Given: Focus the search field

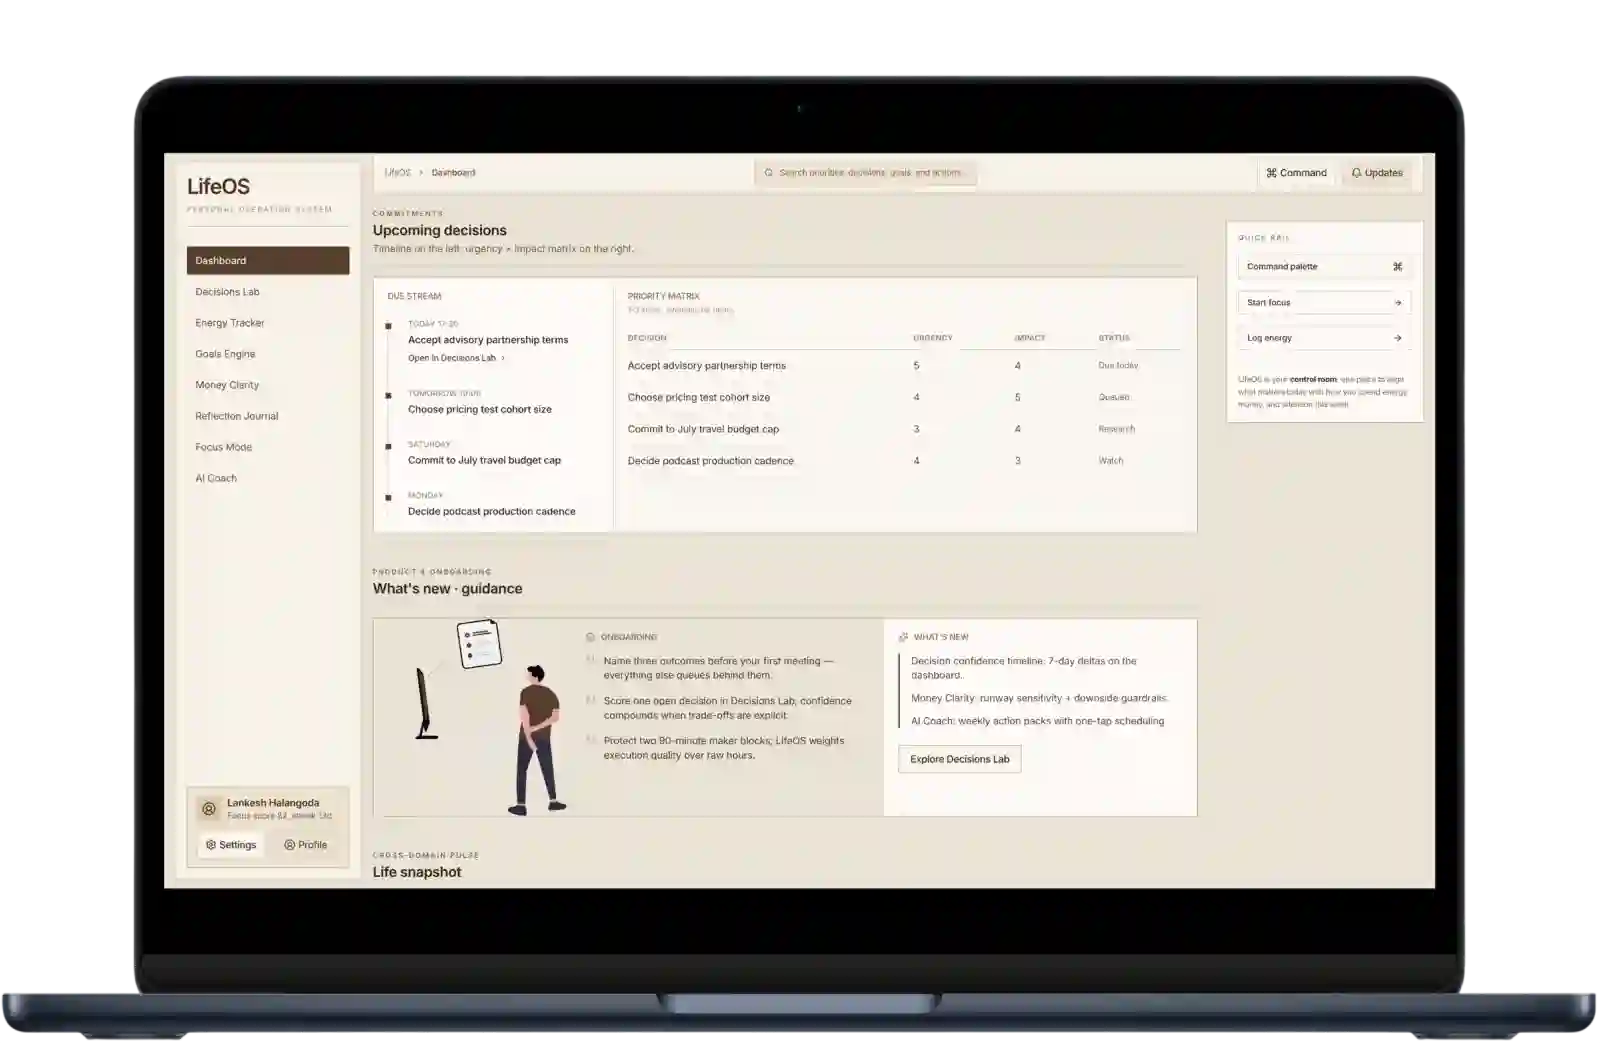Looking at the screenshot, I should [865, 173].
